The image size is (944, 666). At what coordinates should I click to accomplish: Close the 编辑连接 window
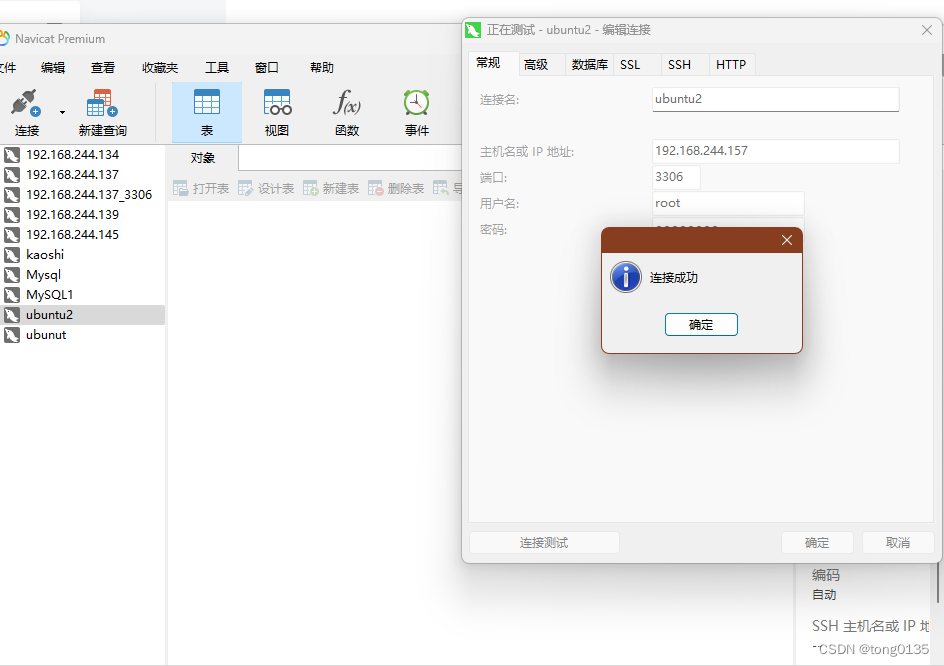927,30
